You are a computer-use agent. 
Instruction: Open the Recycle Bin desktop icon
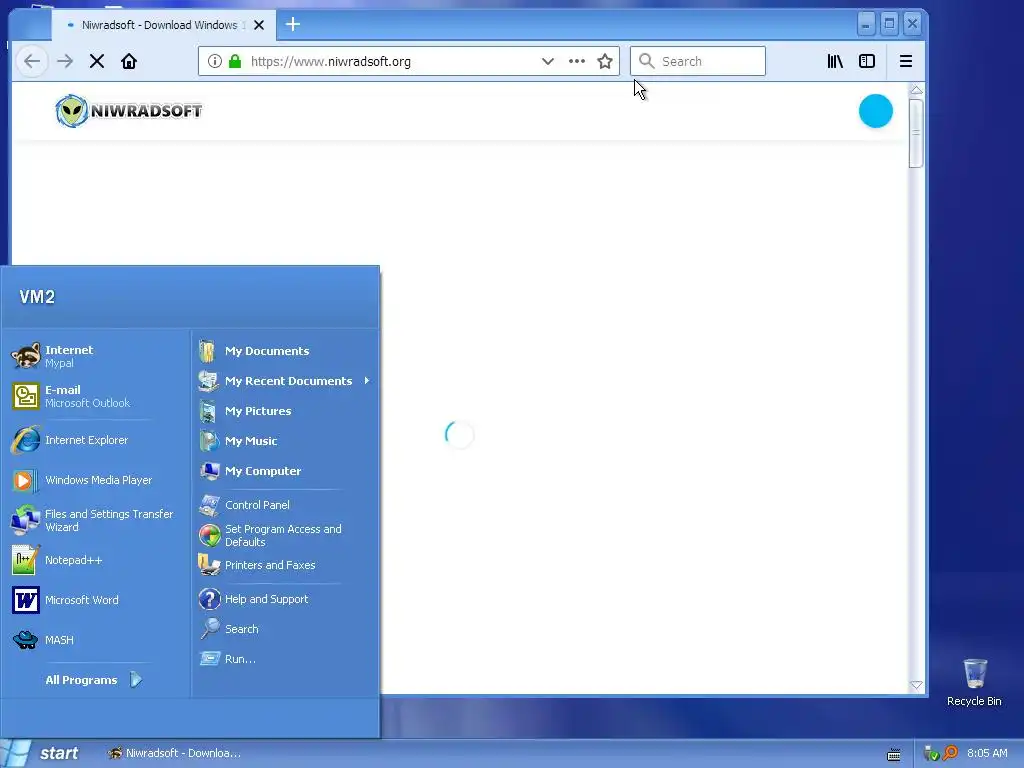974,682
